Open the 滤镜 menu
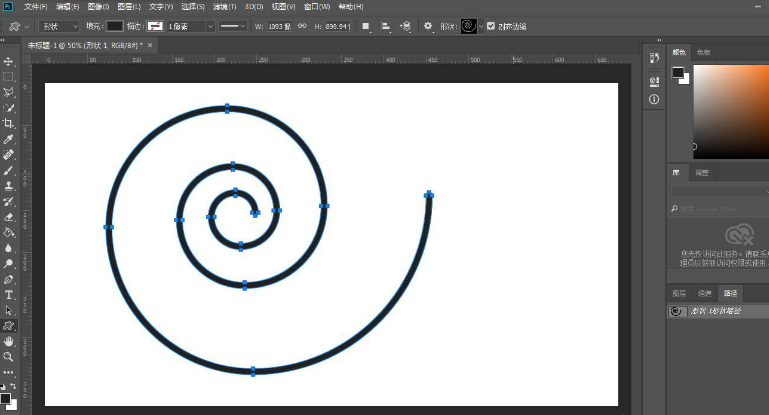This screenshot has width=769, height=415. (225, 7)
